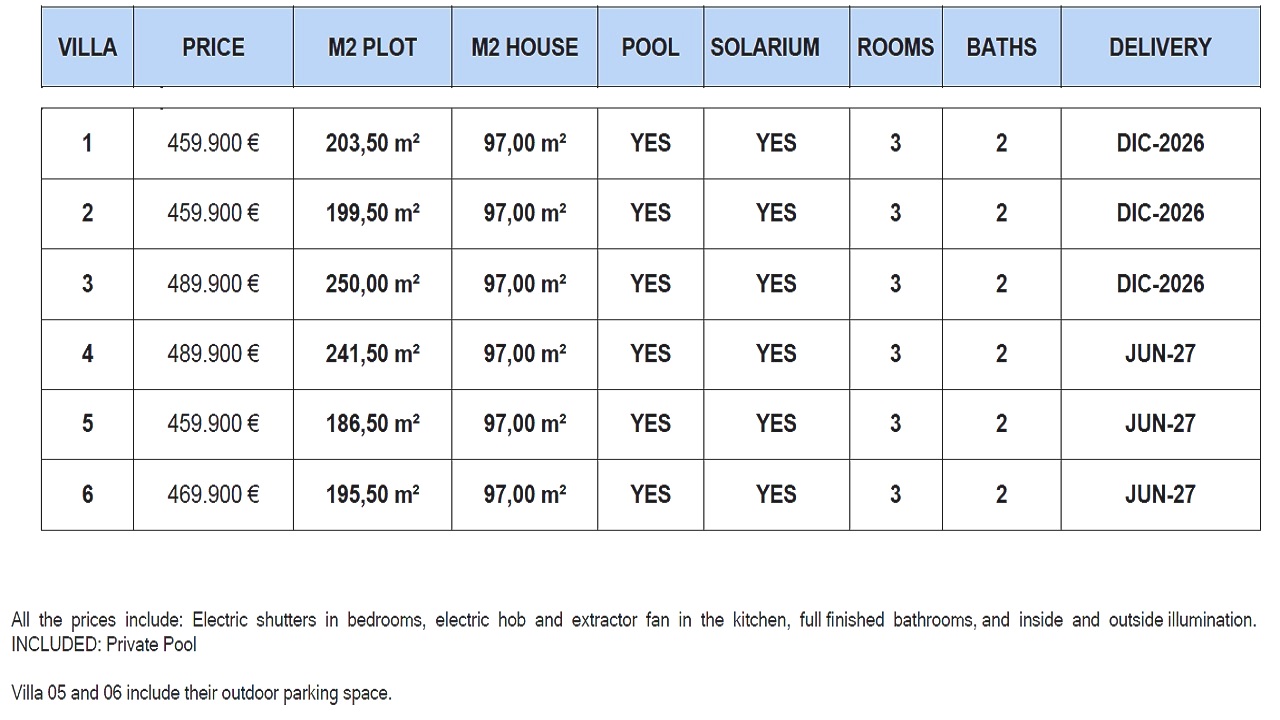Select the ROOMS header cell
This screenshot has height=720, width=1280.
click(895, 47)
